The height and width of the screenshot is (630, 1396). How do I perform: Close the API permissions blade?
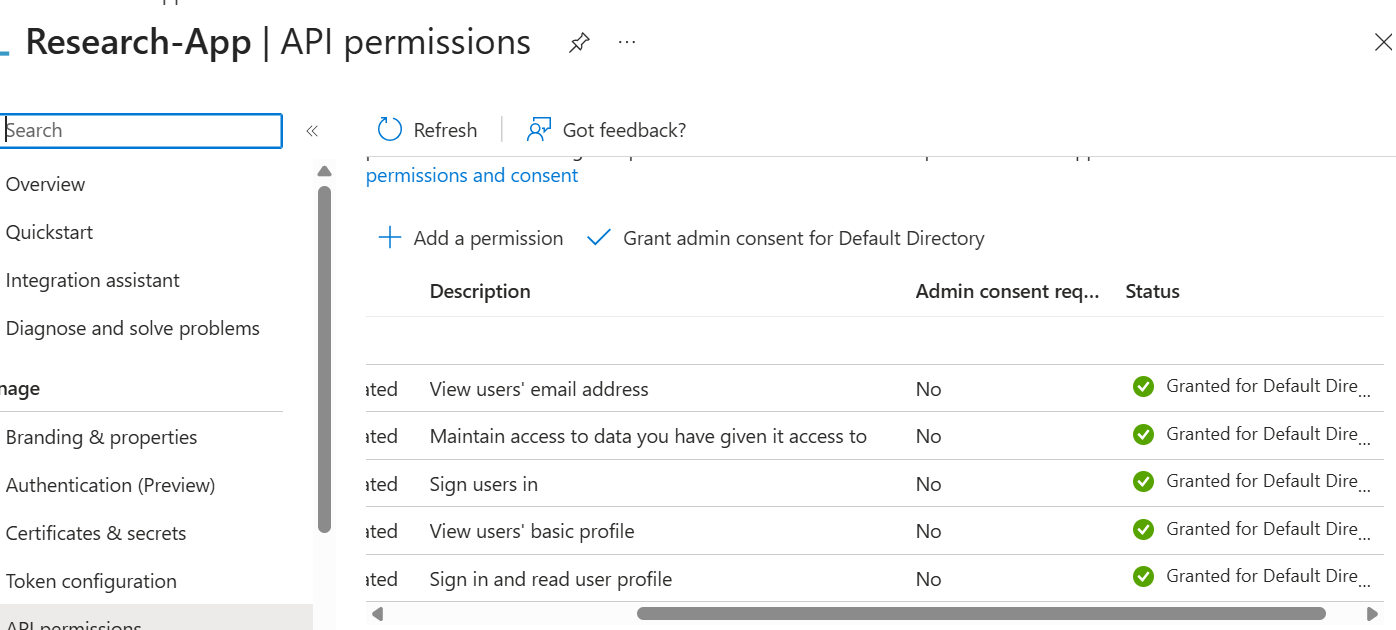1383,43
